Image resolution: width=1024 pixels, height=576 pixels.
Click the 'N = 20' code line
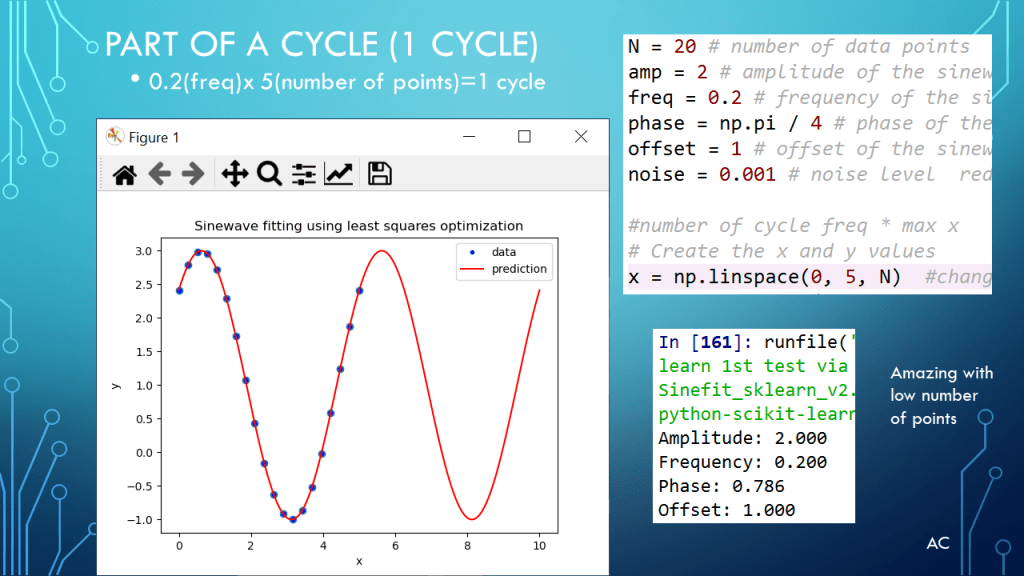(x=663, y=47)
